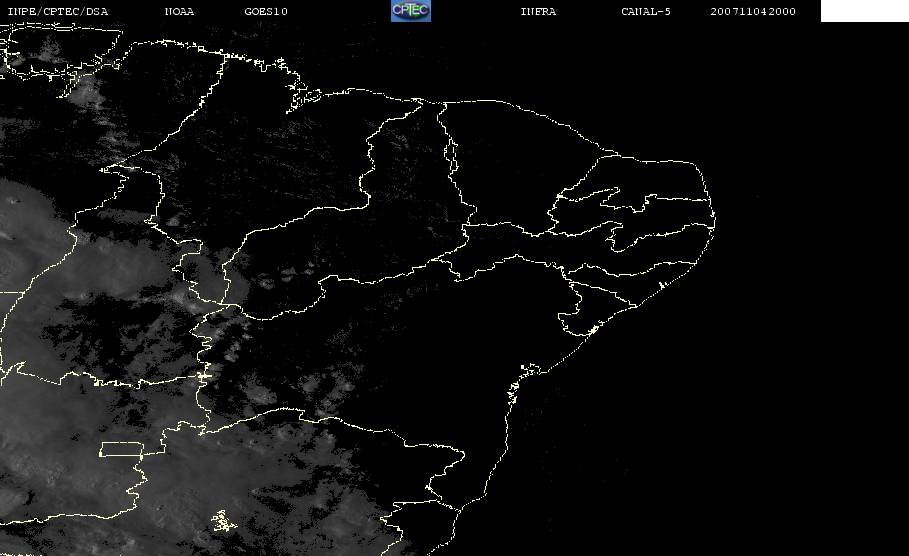Select the GOES10 satellite label

pyautogui.click(x=266, y=12)
